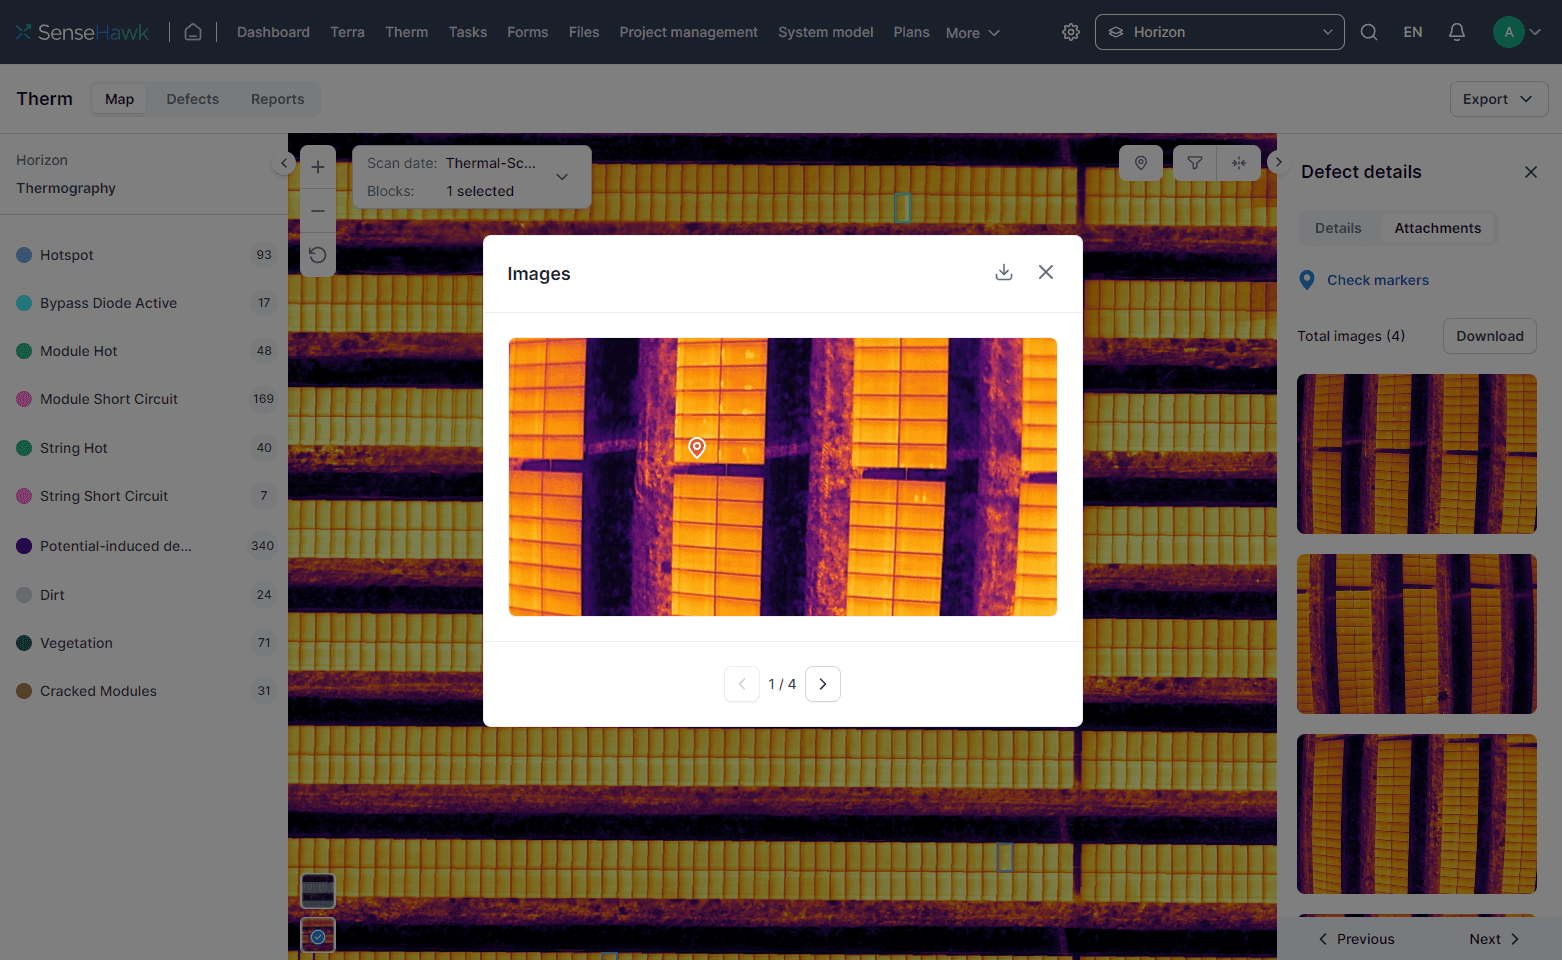The width and height of the screenshot is (1562, 960).
Task: Toggle Dirt defect filter
Action: pyautogui.click(x=144, y=595)
